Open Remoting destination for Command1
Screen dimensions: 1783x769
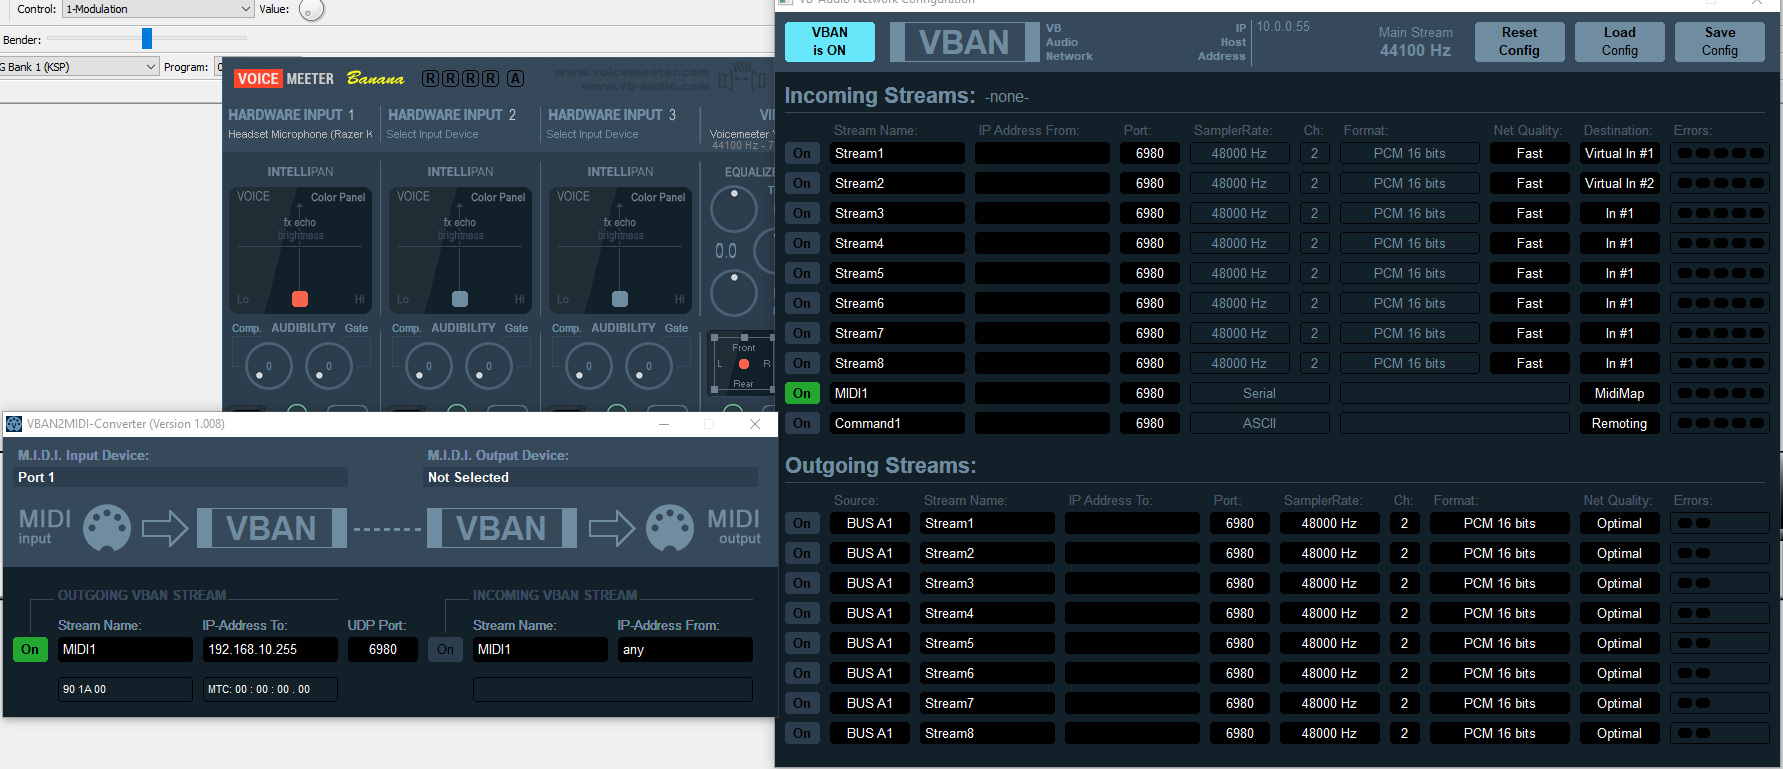coord(1619,423)
